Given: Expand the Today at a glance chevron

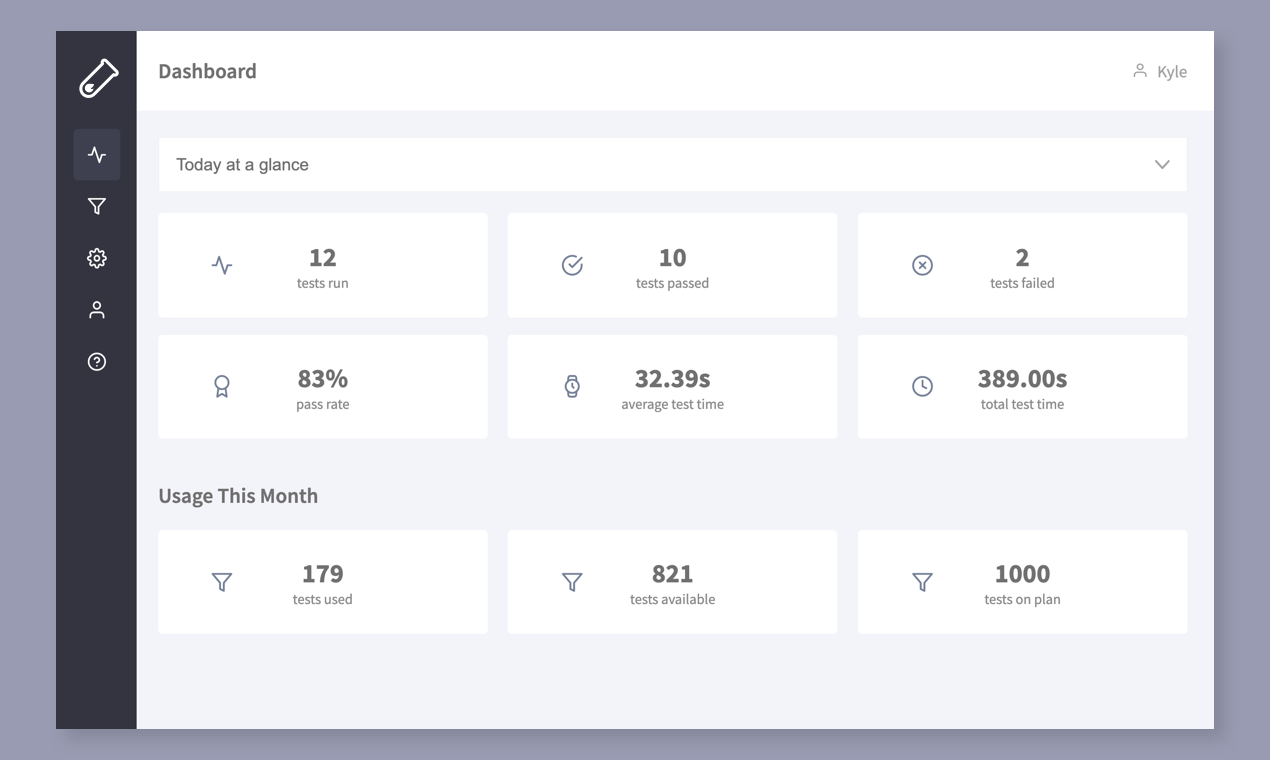Looking at the screenshot, I should 1162,165.
